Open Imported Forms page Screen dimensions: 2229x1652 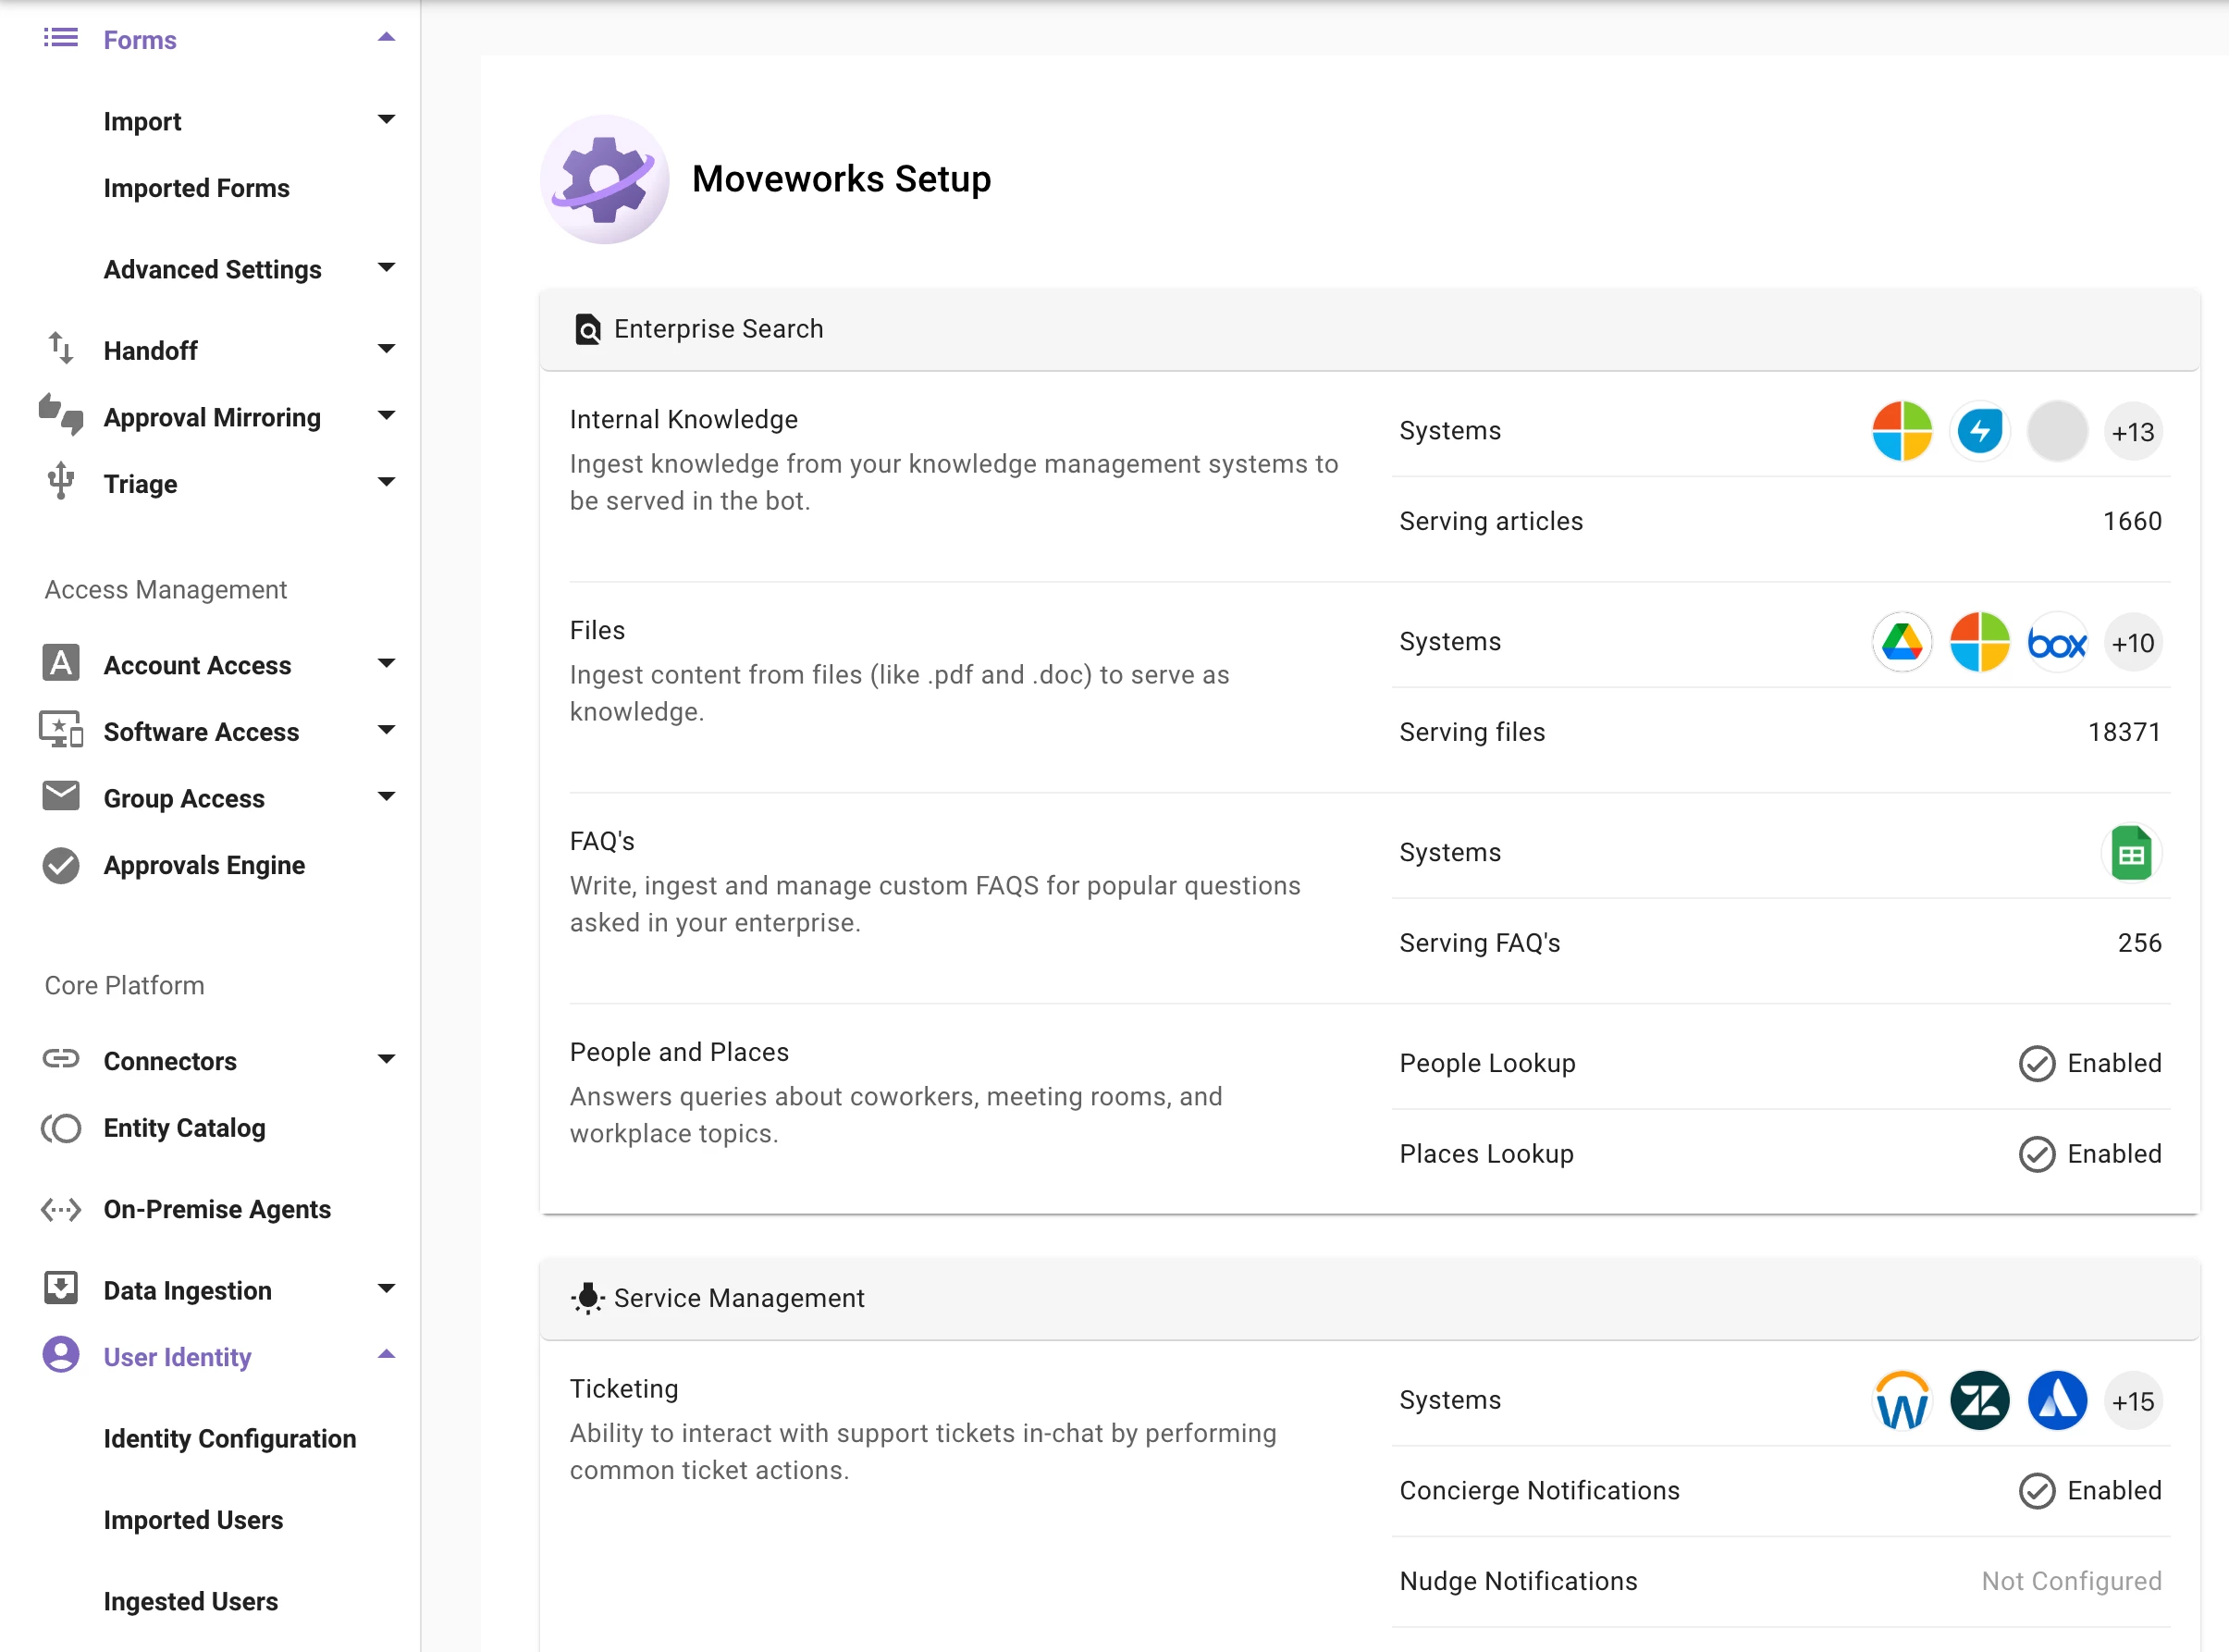tap(197, 188)
